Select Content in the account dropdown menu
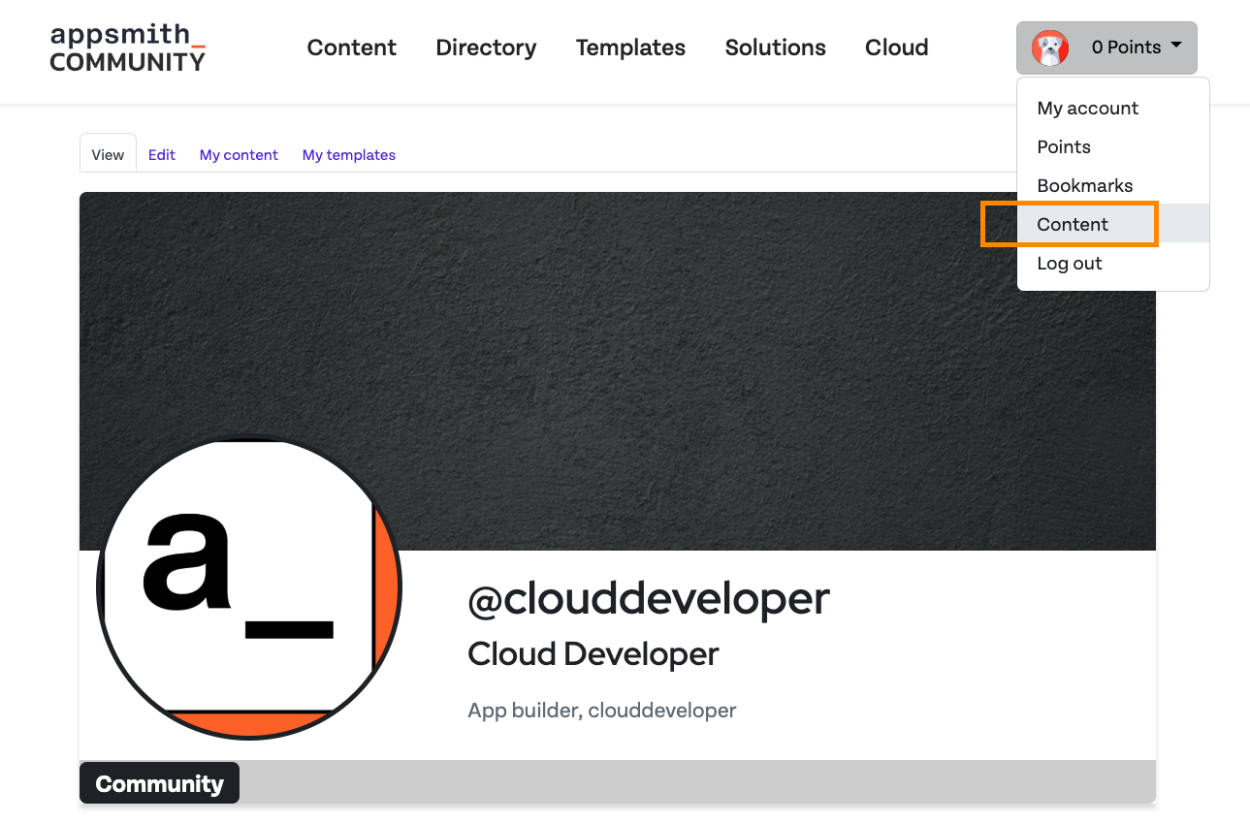The width and height of the screenshot is (1250, 823). tap(1113, 224)
